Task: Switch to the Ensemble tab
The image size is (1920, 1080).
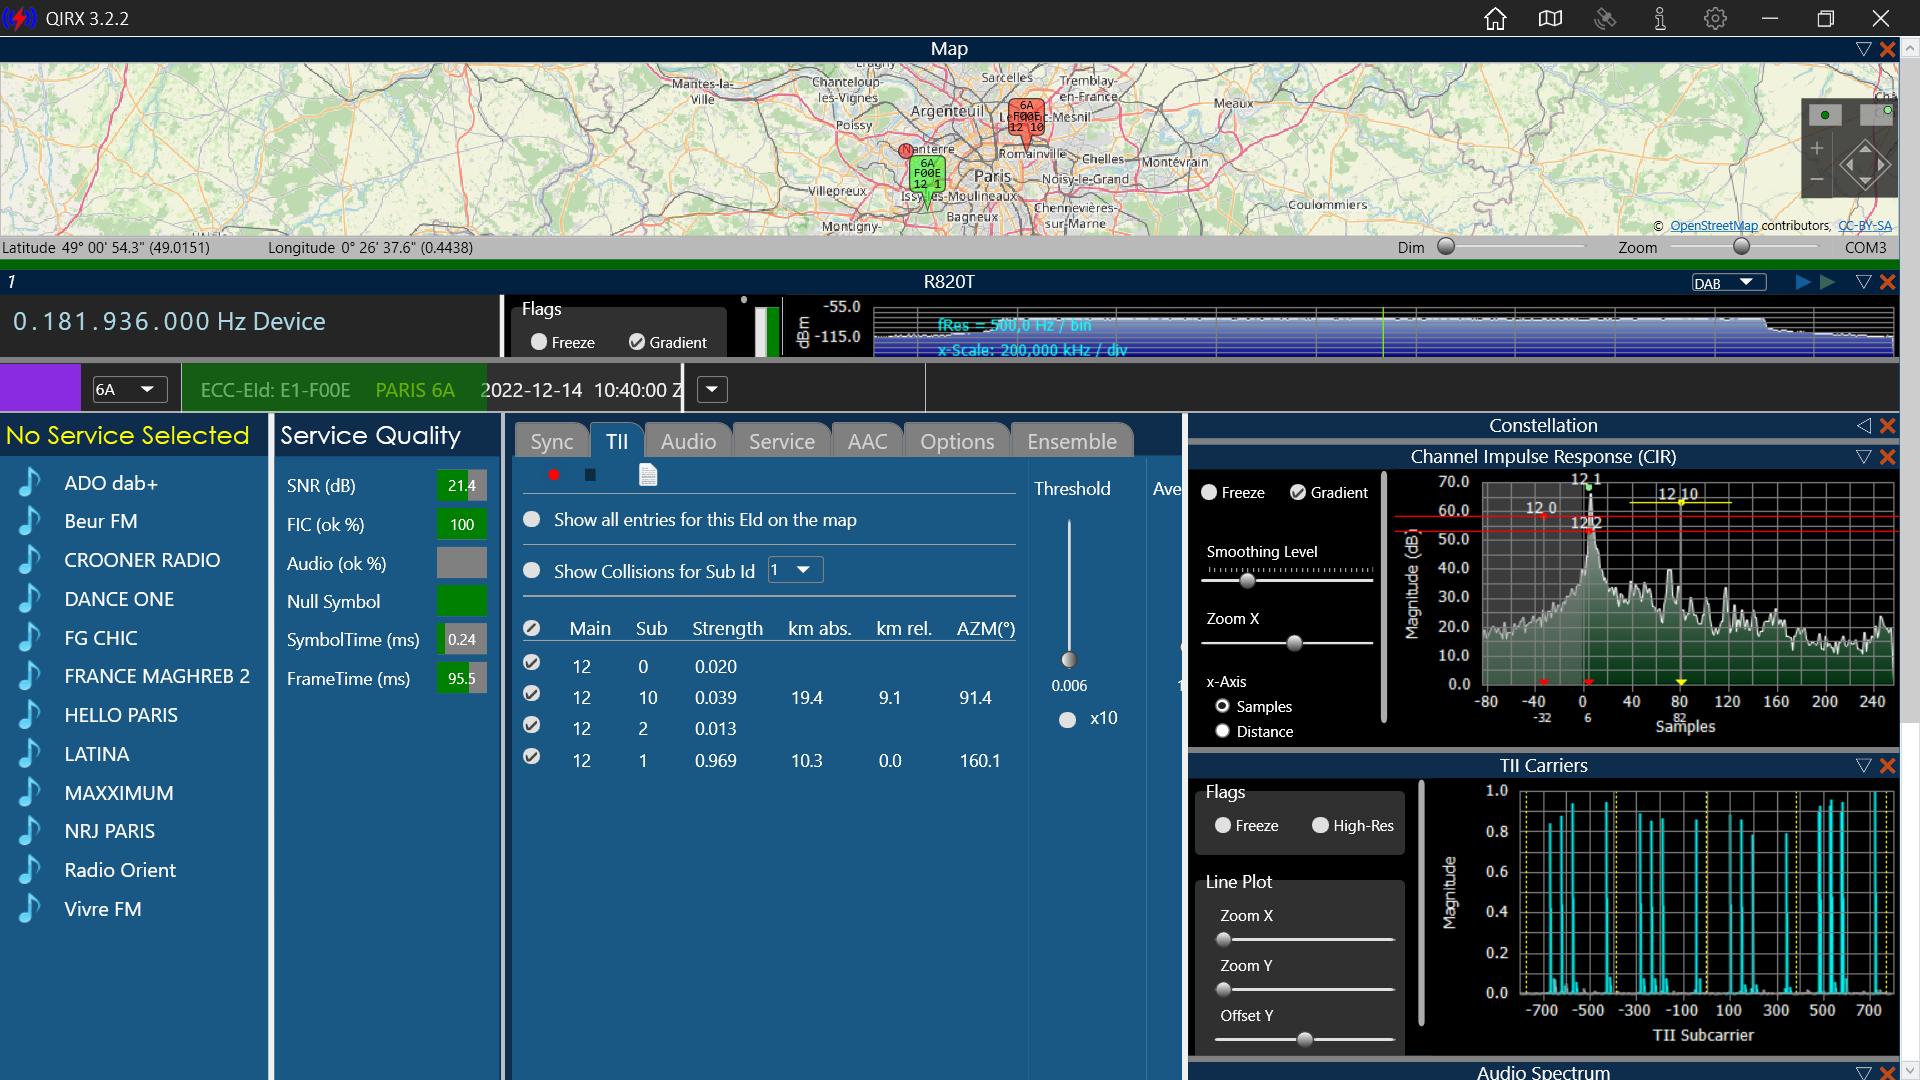Action: (x=1072, y=441)
